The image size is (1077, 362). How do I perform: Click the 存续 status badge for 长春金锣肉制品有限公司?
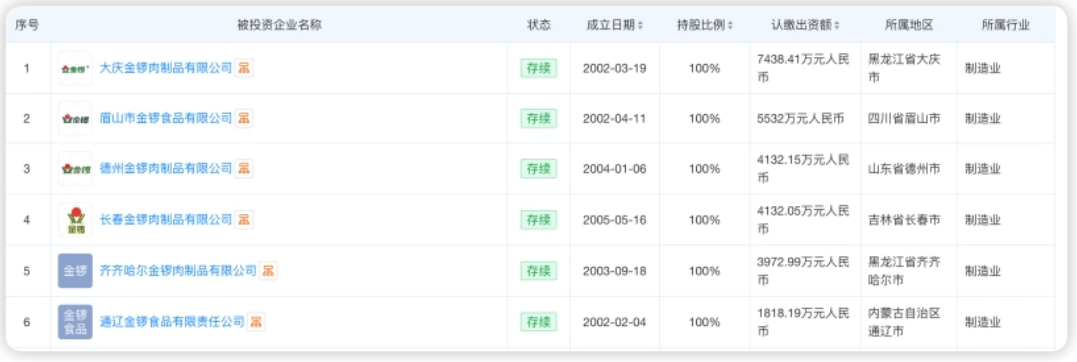538,220
